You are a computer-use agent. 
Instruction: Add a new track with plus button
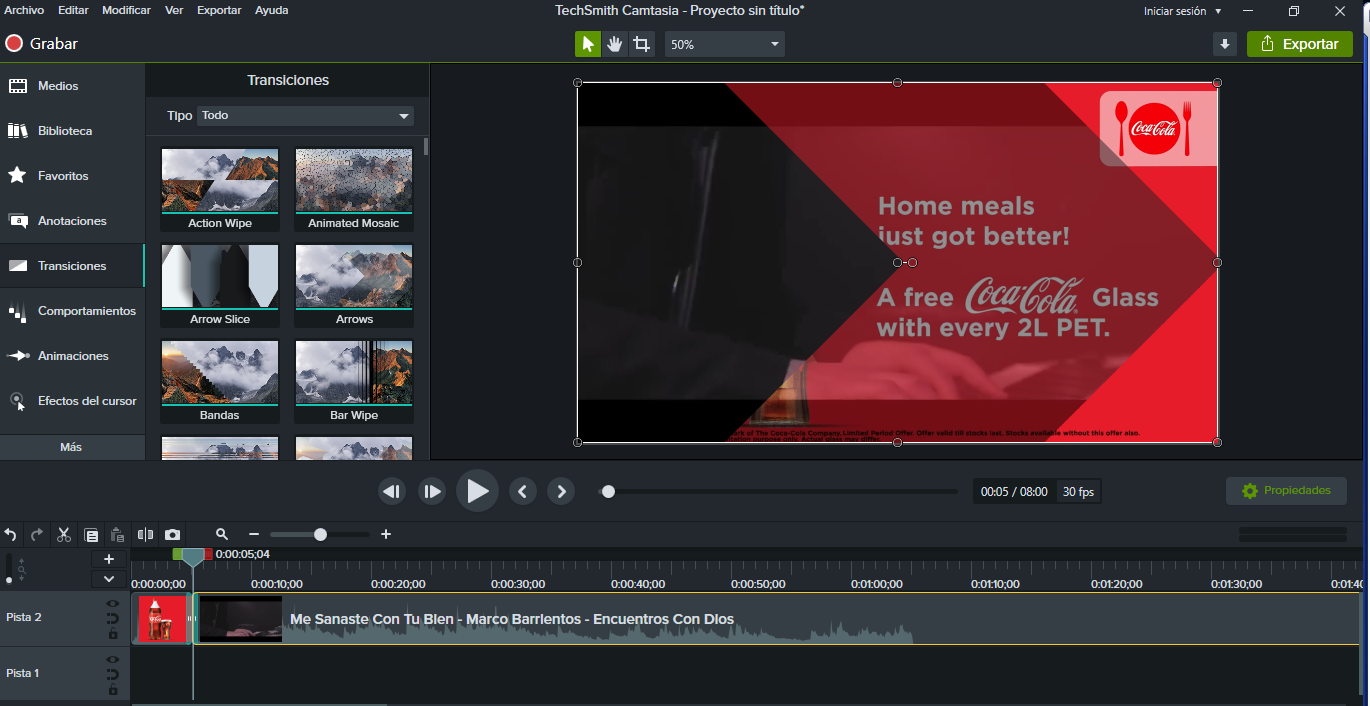coord(109,559)
